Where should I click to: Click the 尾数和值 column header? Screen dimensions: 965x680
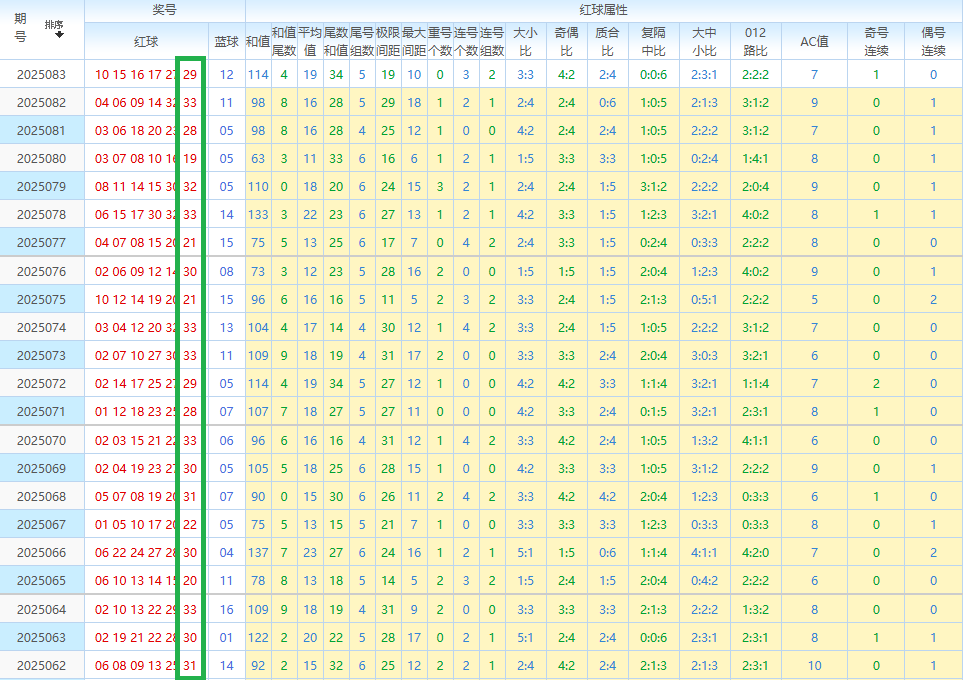[336, 41]
